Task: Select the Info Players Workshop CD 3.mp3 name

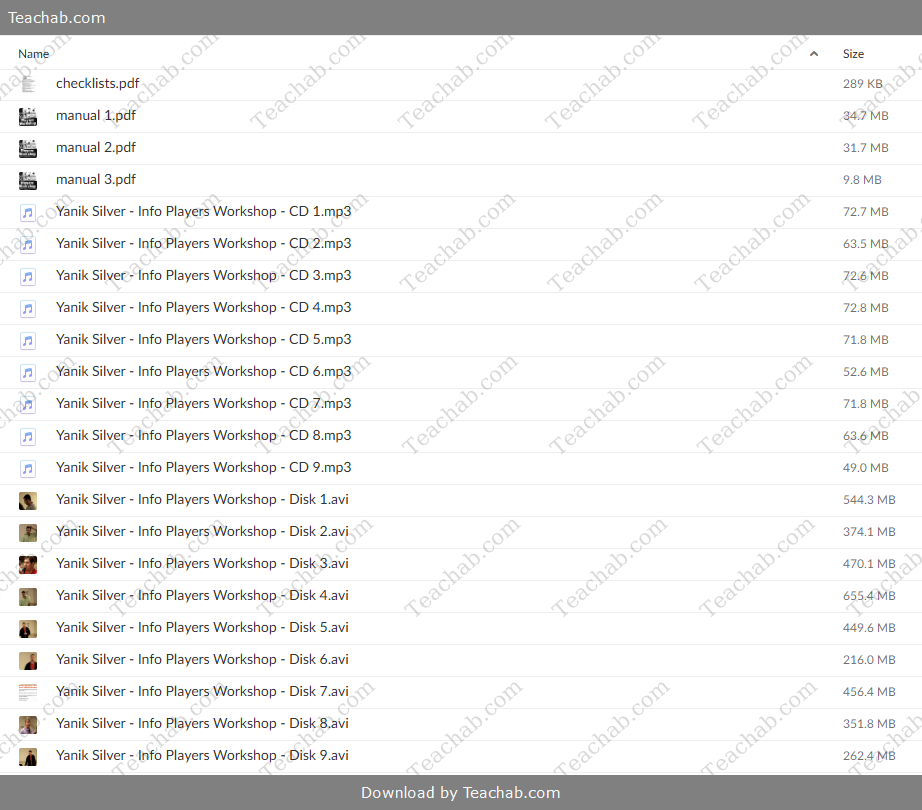Action: [x=203, y=276]
